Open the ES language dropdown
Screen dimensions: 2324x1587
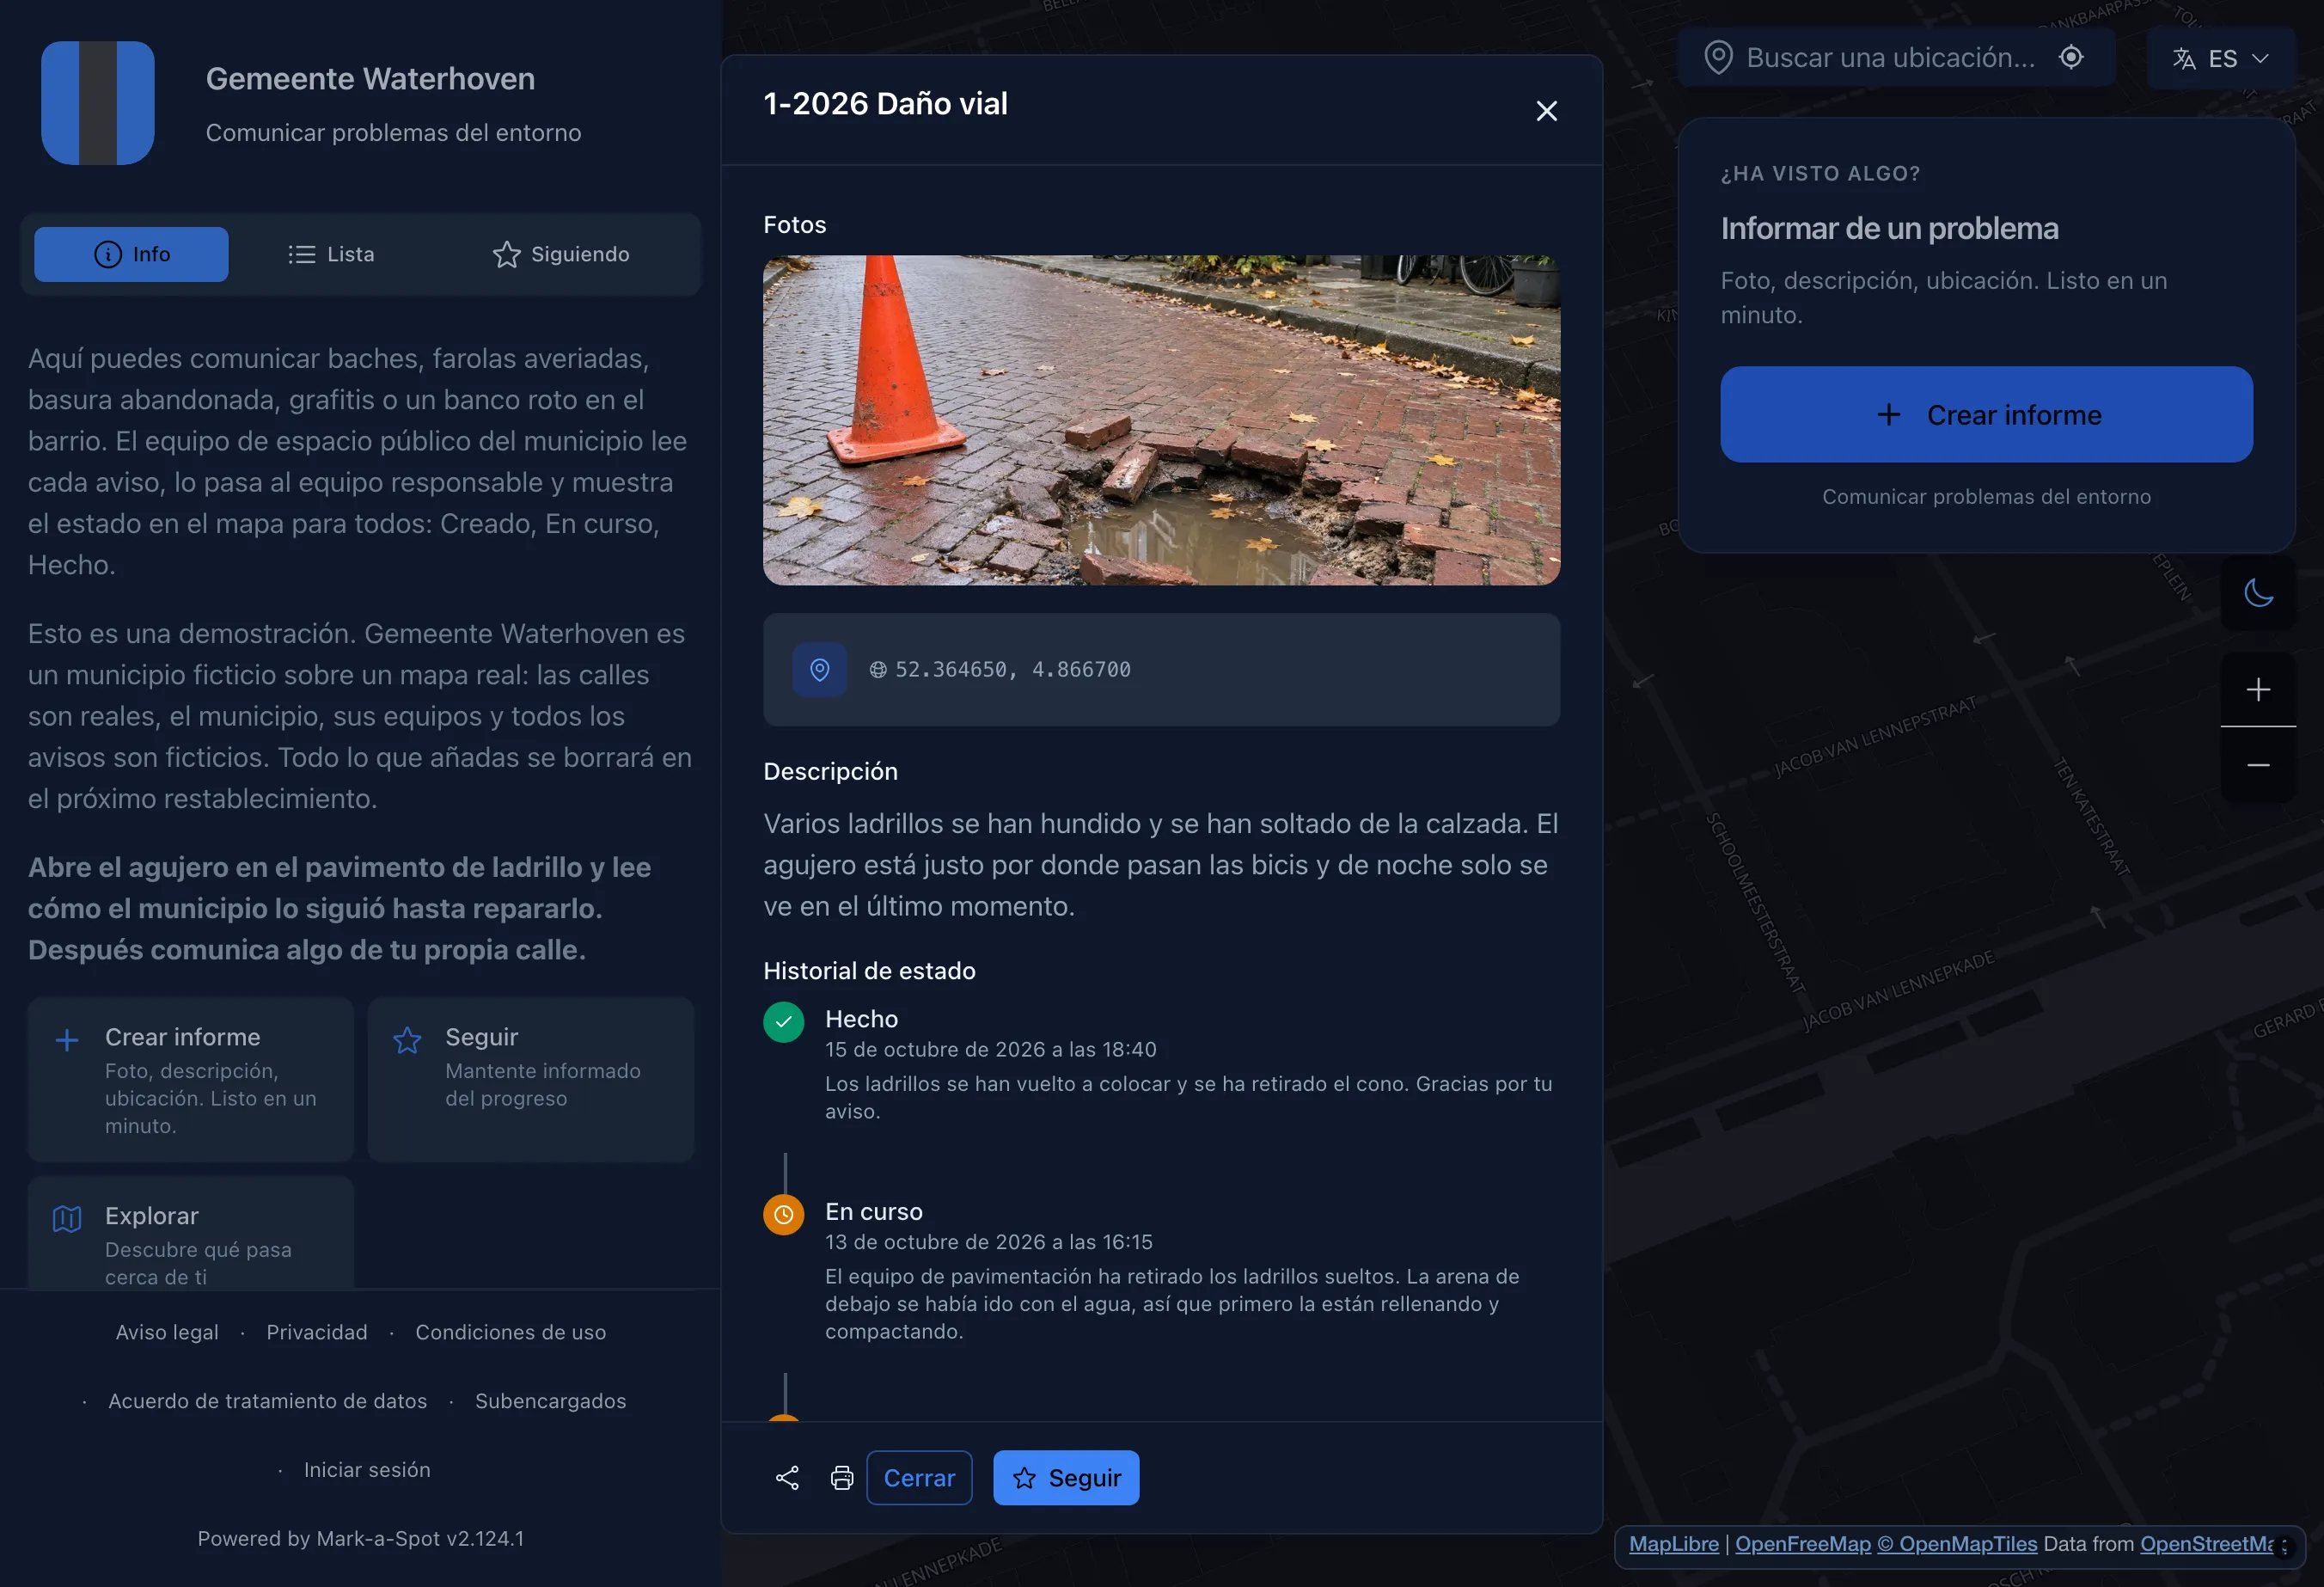(x=2220, y=58)
